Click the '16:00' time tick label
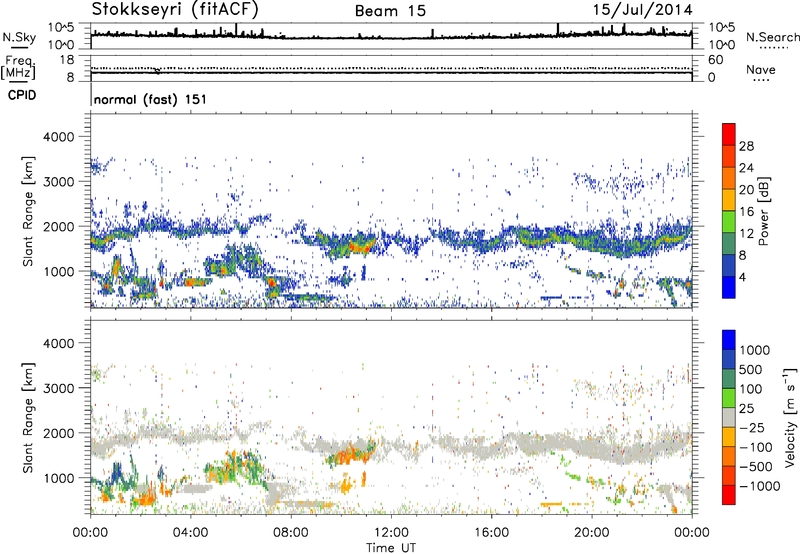800x554 pixels. 491,533
